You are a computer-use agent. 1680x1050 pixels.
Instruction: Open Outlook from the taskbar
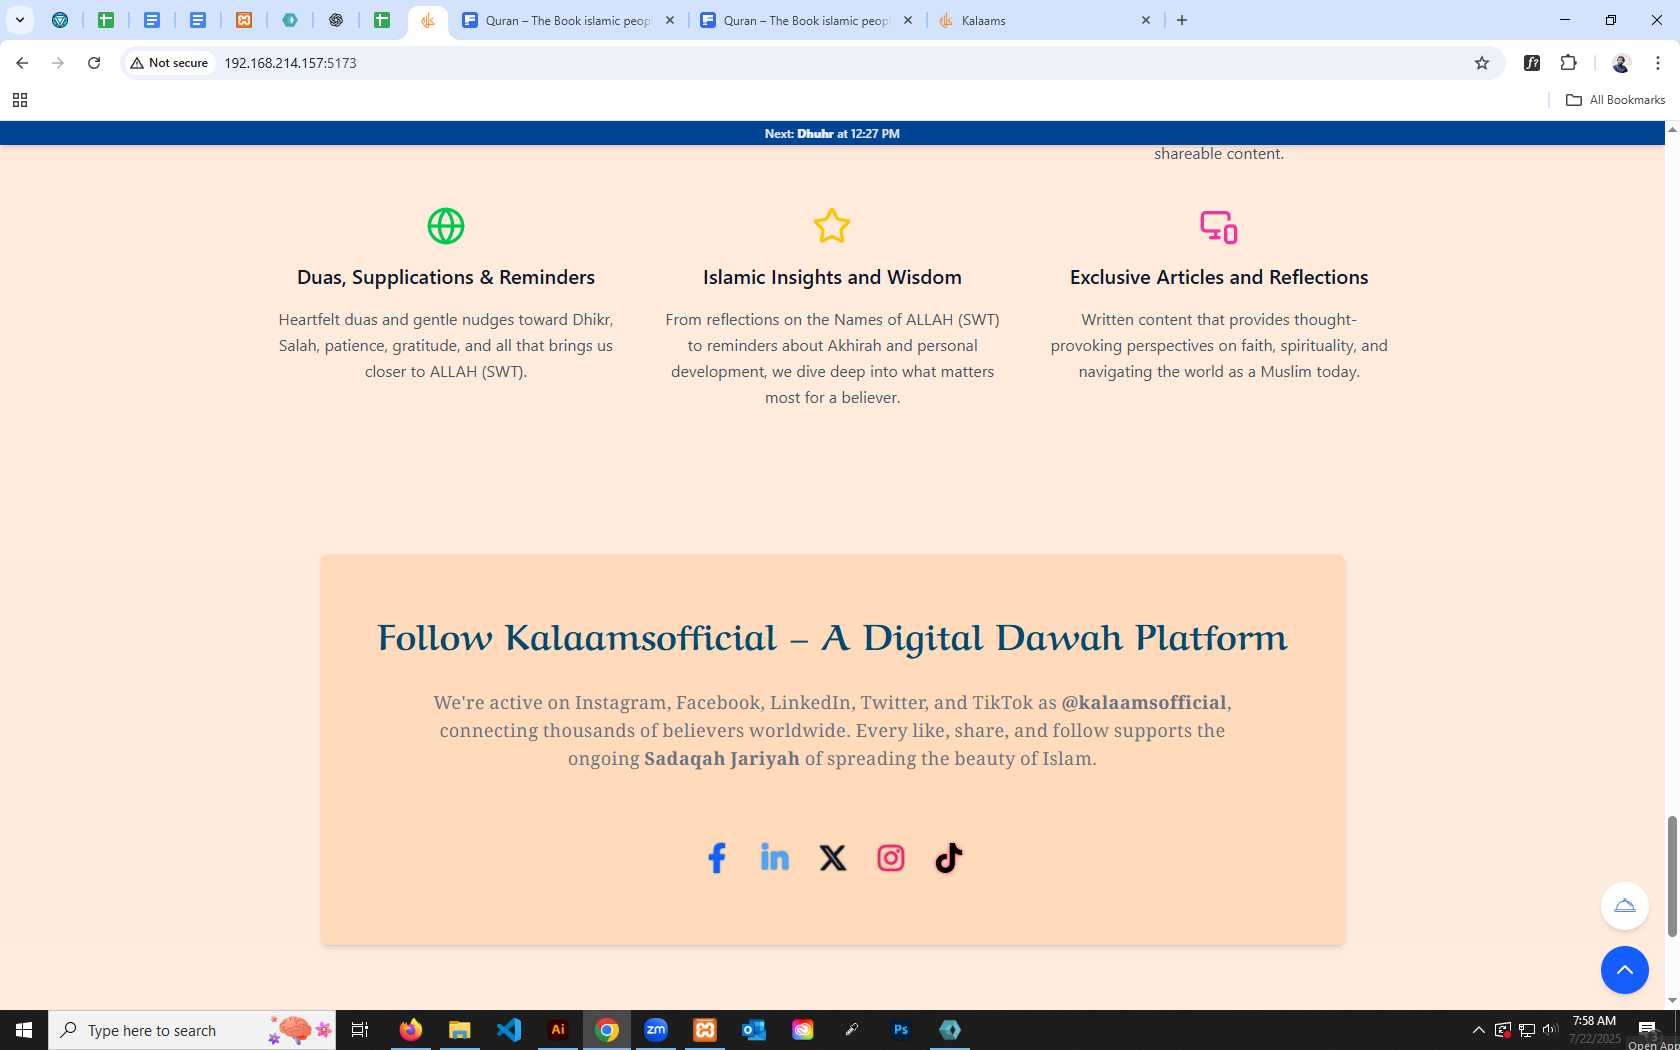click(754, 1030)
